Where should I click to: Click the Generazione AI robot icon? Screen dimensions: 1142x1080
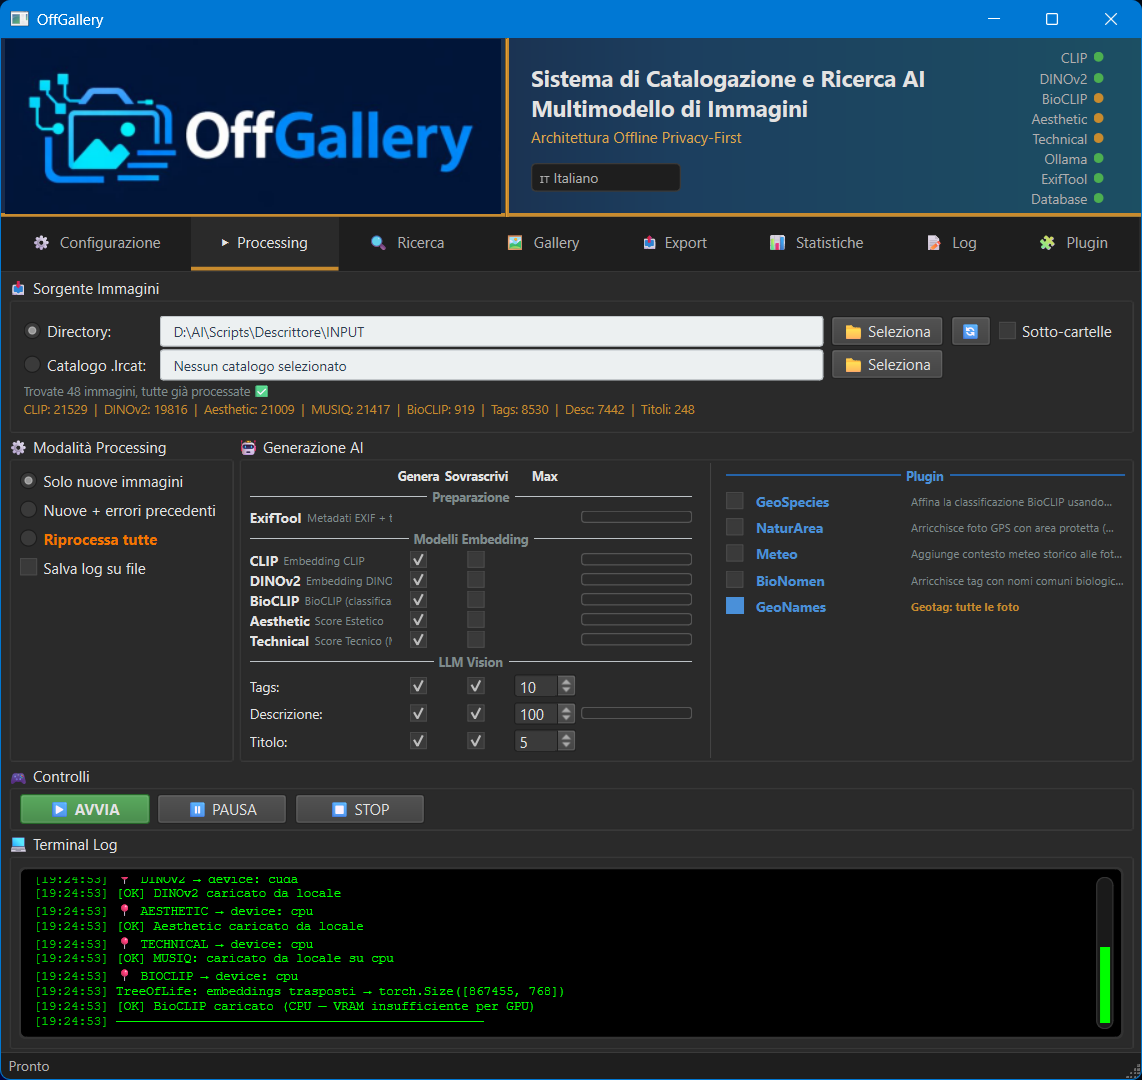click(248, 448)
